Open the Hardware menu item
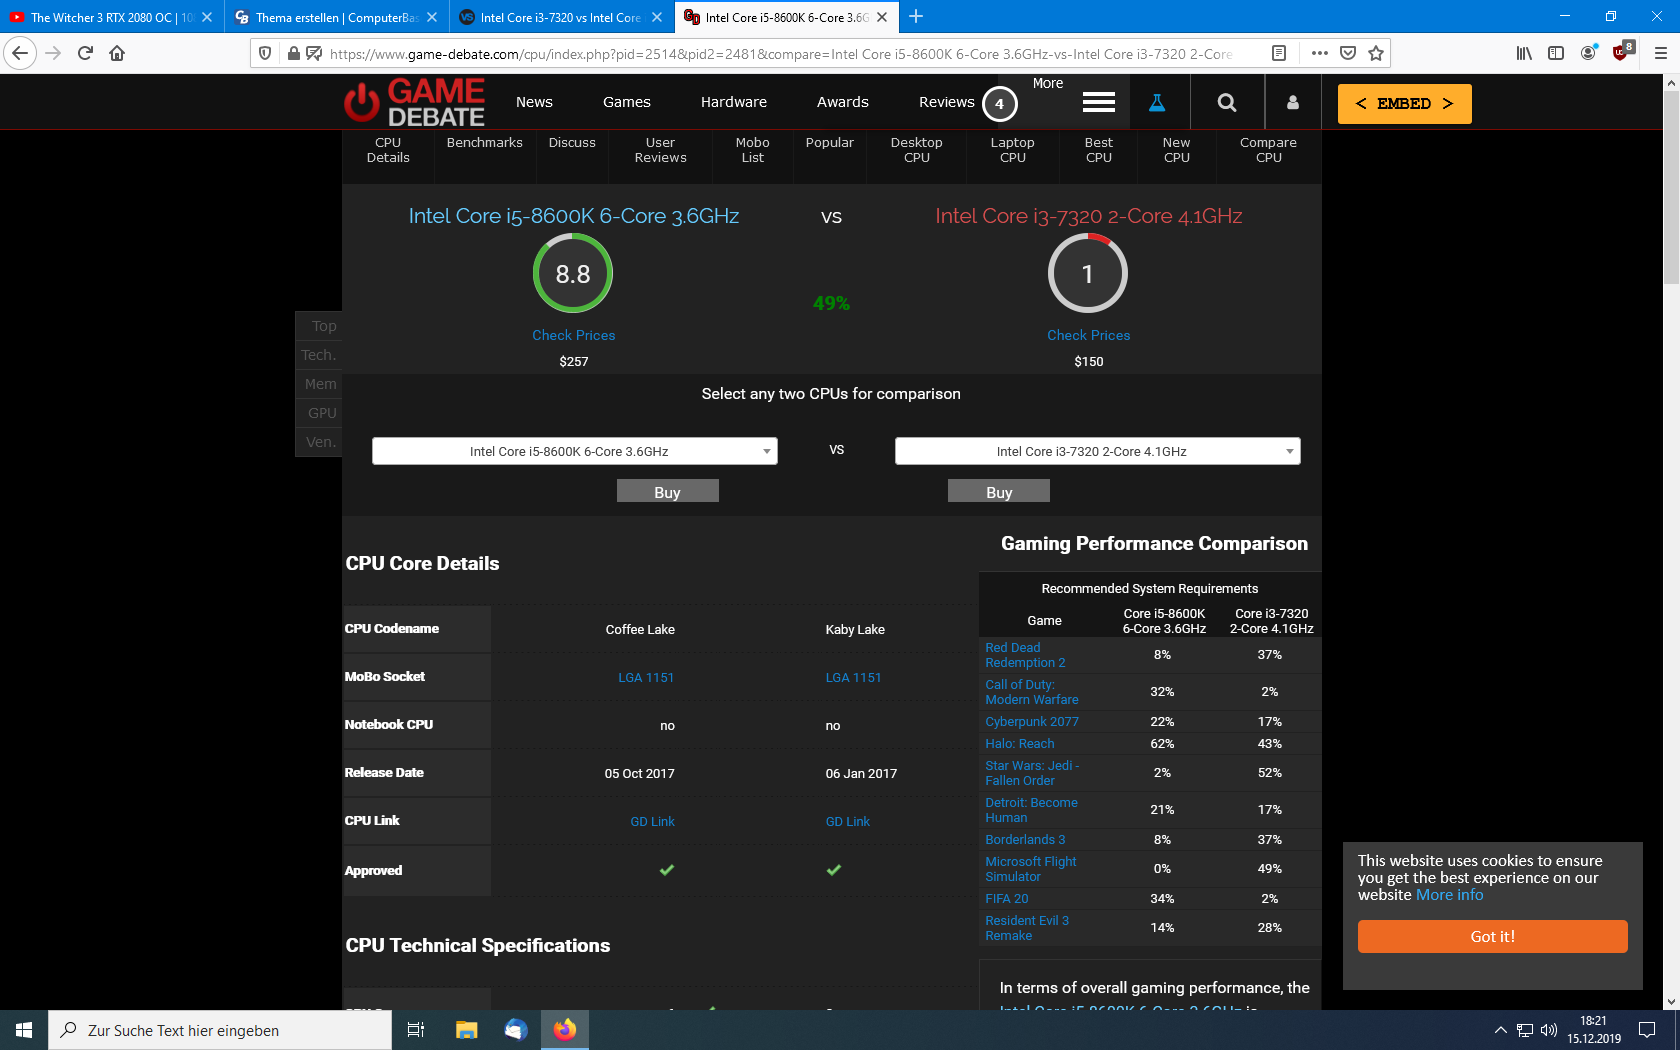 pyautogui.click(x=734, y=102)
